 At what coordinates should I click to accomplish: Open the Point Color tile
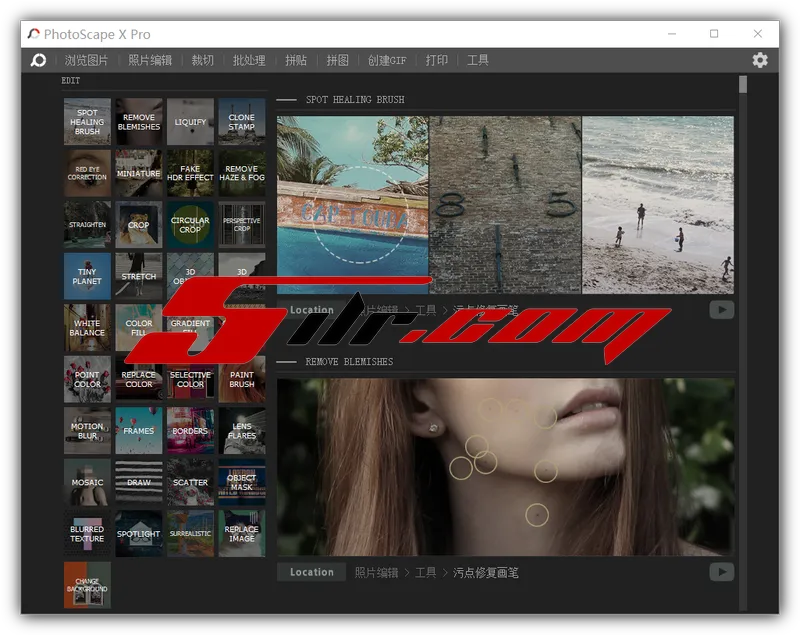(87, 379)
